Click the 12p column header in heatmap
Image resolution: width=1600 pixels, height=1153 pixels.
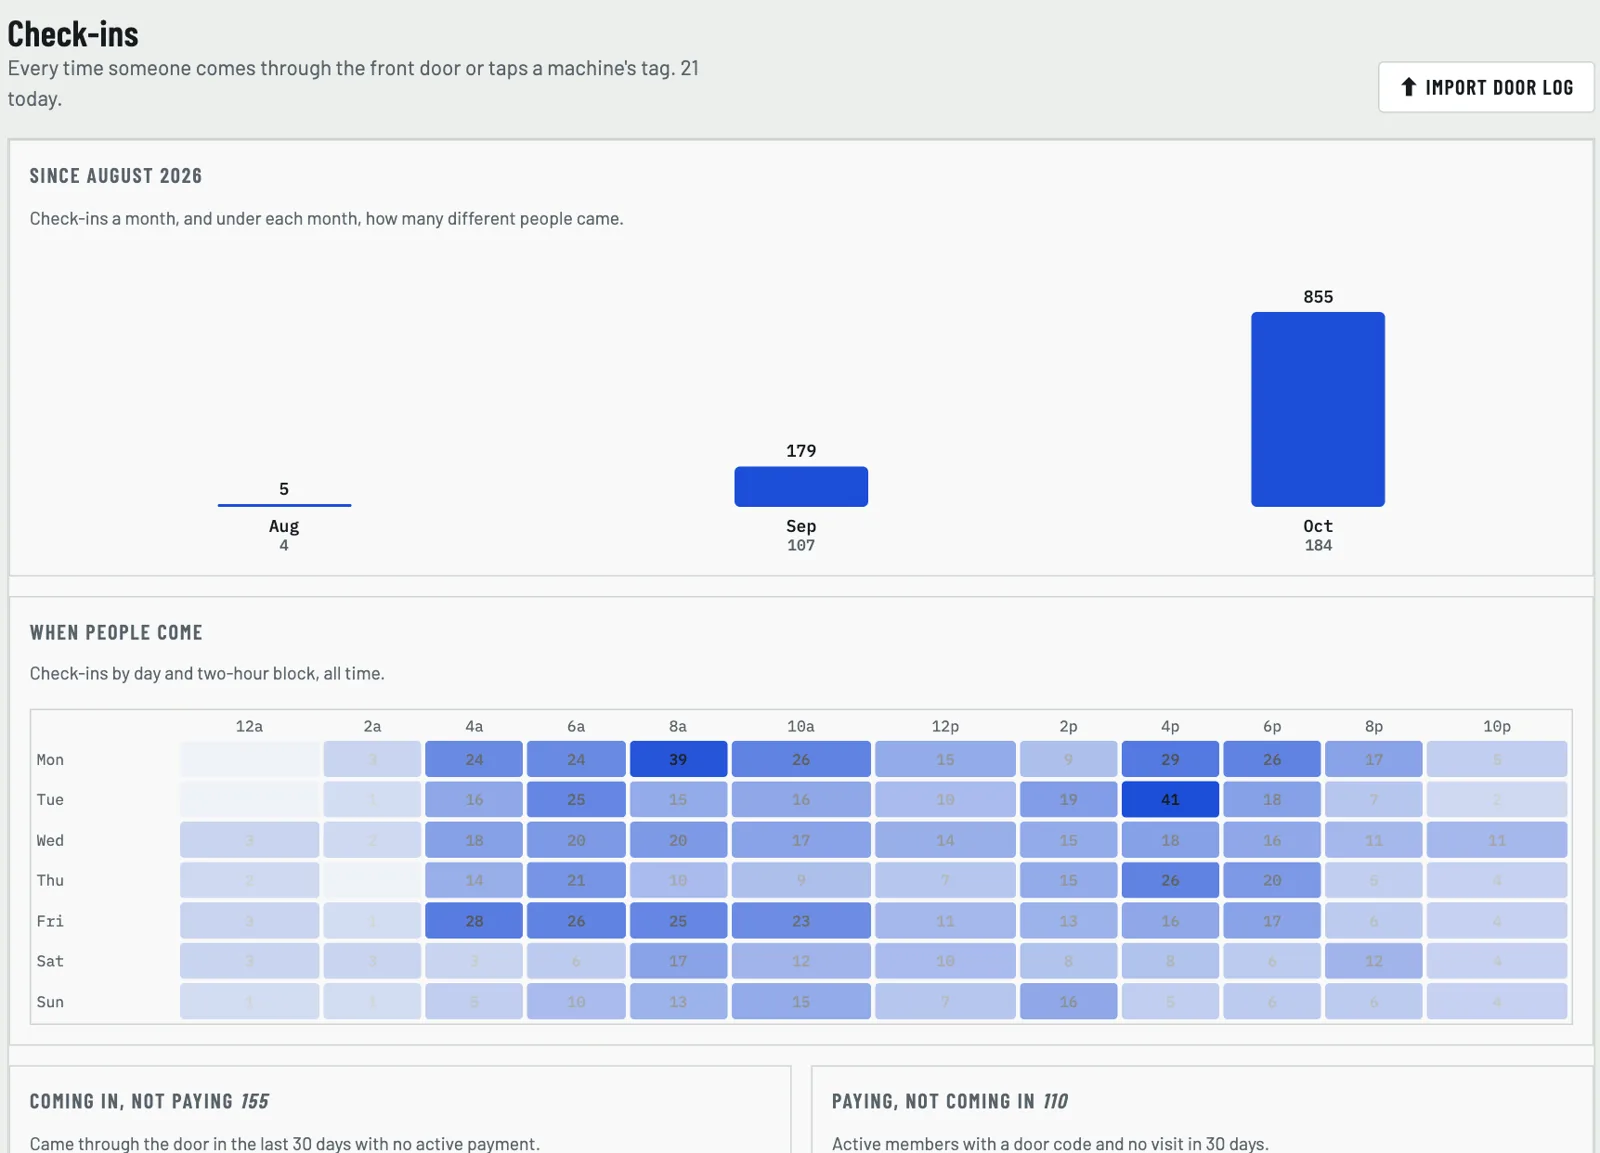tap(945, 726)
